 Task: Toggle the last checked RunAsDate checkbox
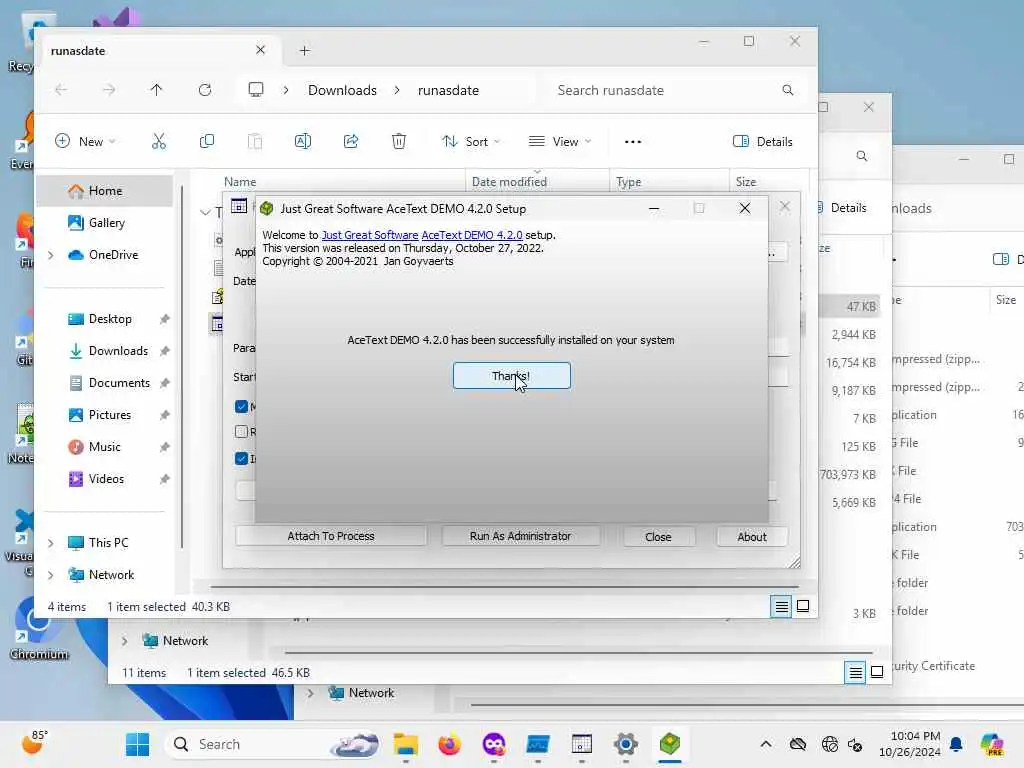click(x=241, y=458)
